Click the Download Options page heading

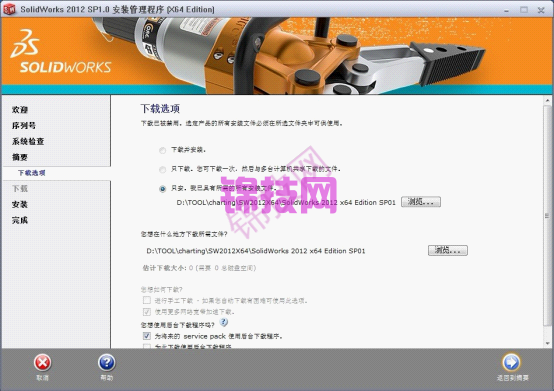pyautogui.click(x=160, y=108)
